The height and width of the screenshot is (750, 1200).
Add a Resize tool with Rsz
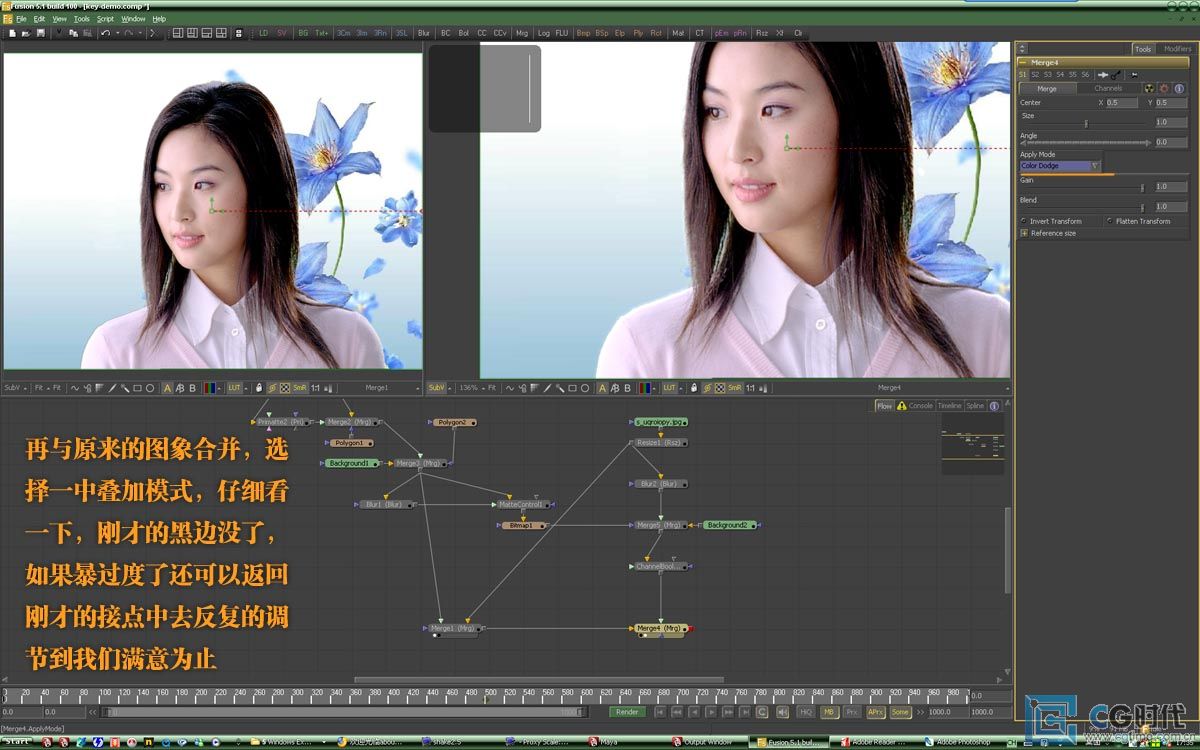762,33
